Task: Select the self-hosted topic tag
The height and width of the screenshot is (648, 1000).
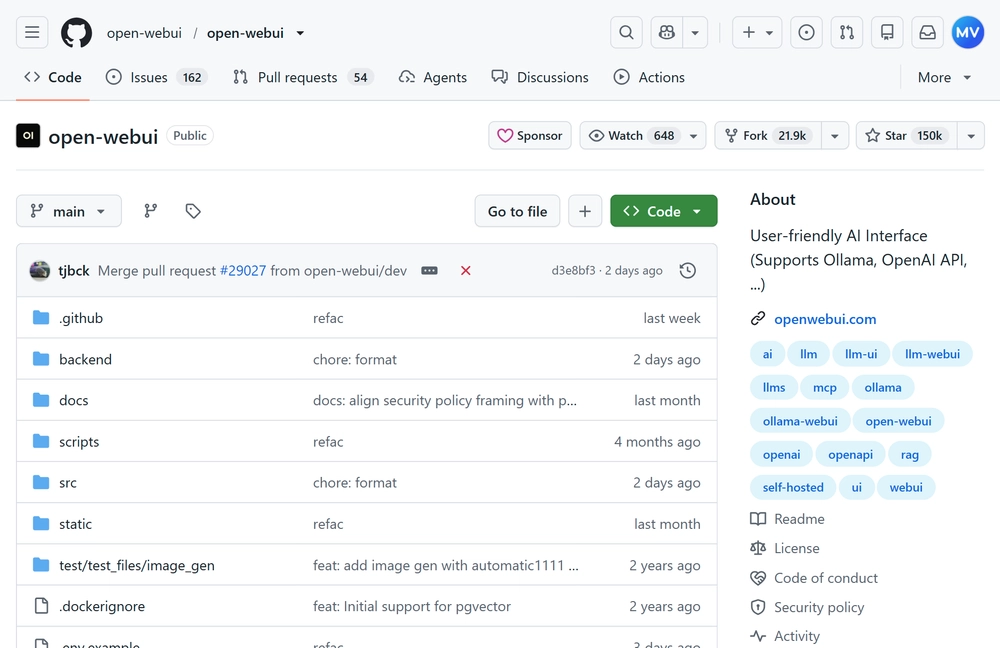Action: (793, 487)
